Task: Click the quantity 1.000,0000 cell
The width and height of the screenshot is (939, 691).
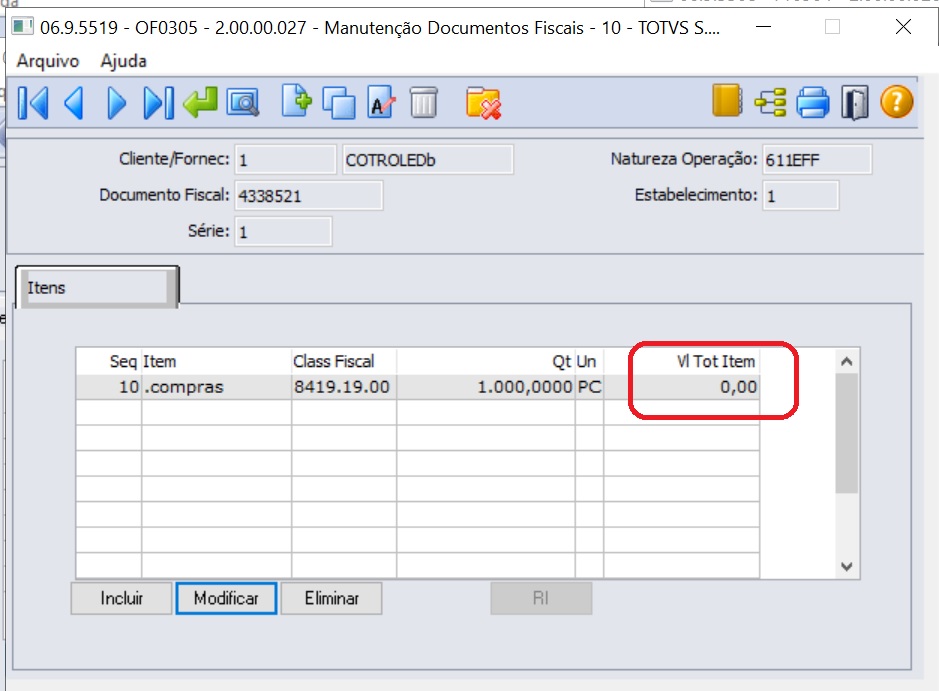Action: click(486, 387)
